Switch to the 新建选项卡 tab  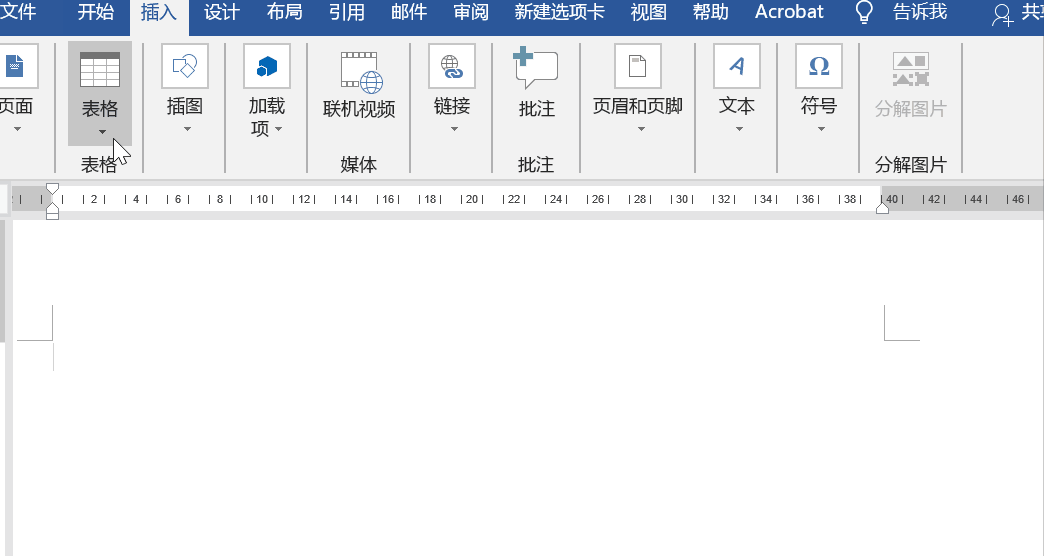559,12
